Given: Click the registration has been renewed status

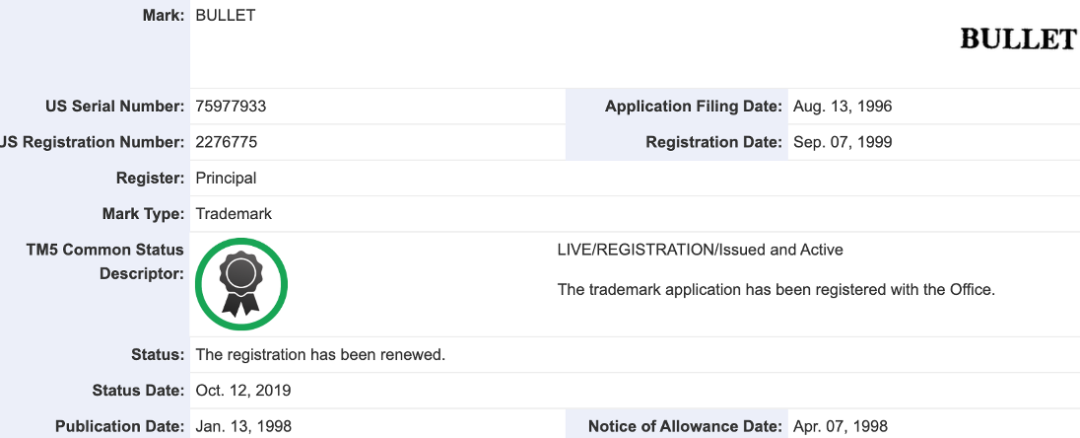Looking at the screenshot, I should coord(321,355).
